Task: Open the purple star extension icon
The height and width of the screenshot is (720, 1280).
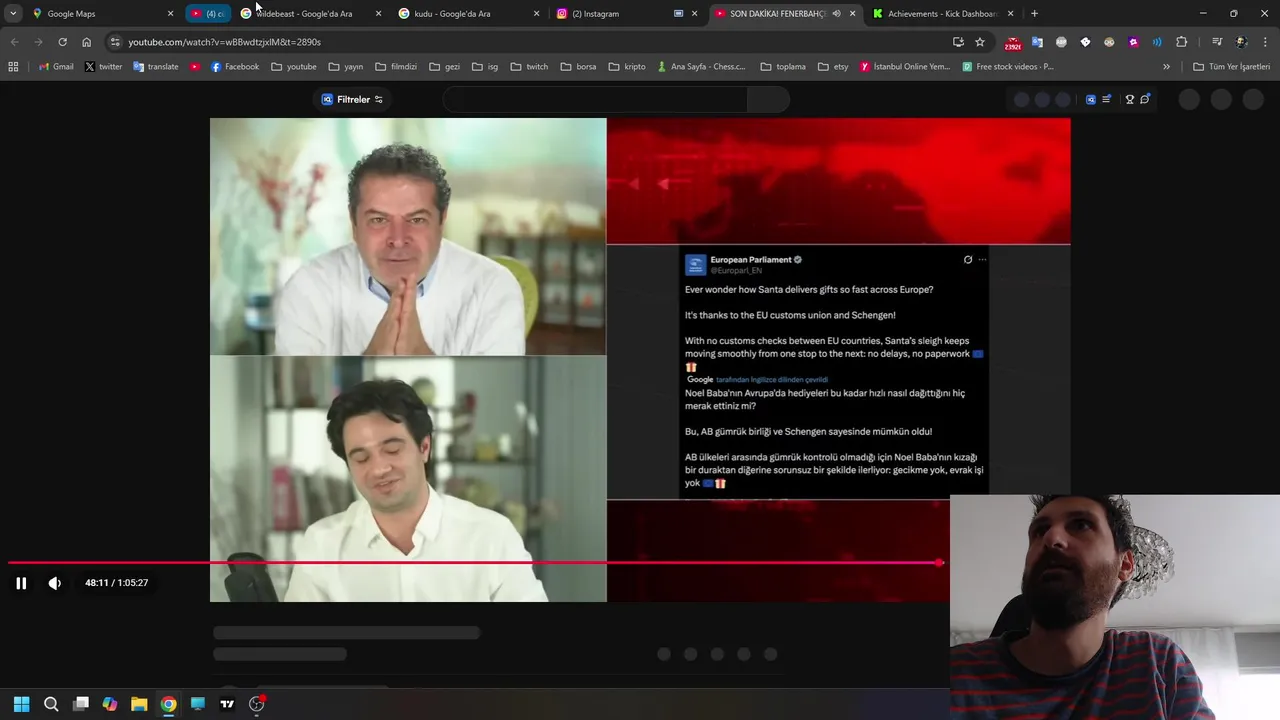Action: coord(1133,42)
